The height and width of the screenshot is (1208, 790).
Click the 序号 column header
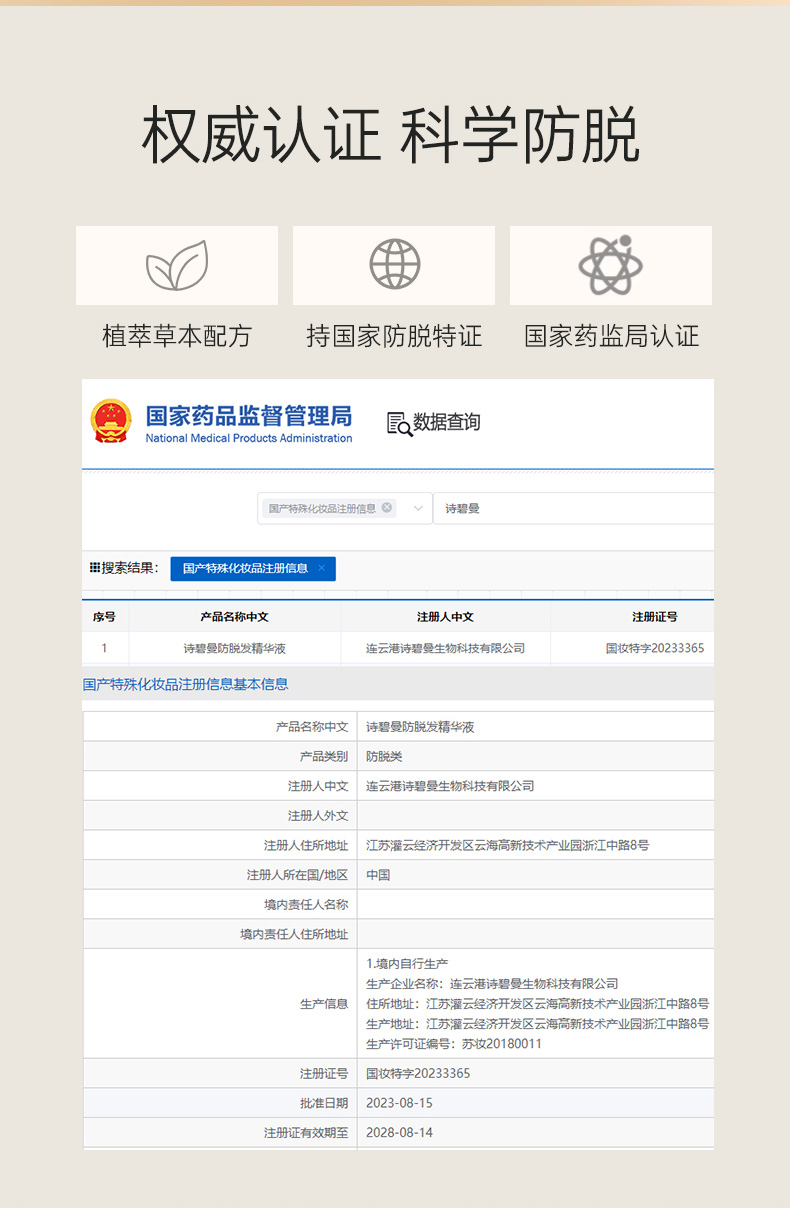104,617
